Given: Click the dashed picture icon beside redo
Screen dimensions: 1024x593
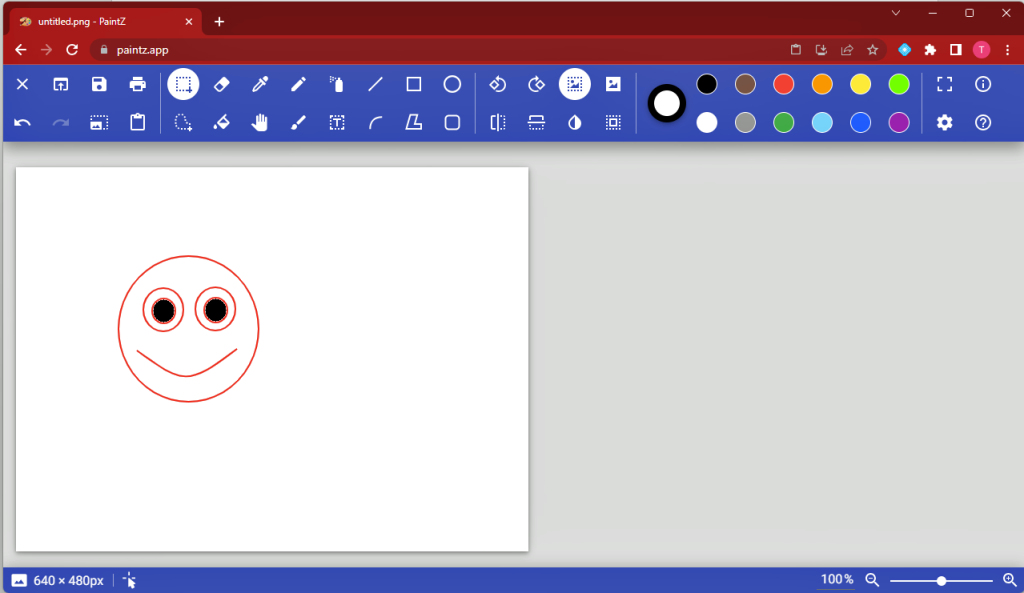Looking at the screenshot, I should [x=99, y=122].
